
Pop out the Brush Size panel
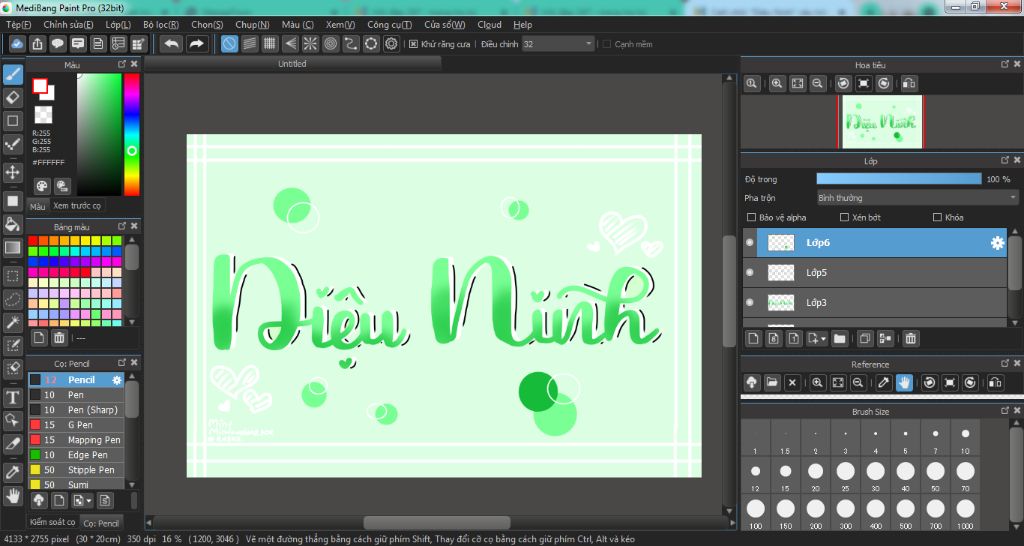1004,411
